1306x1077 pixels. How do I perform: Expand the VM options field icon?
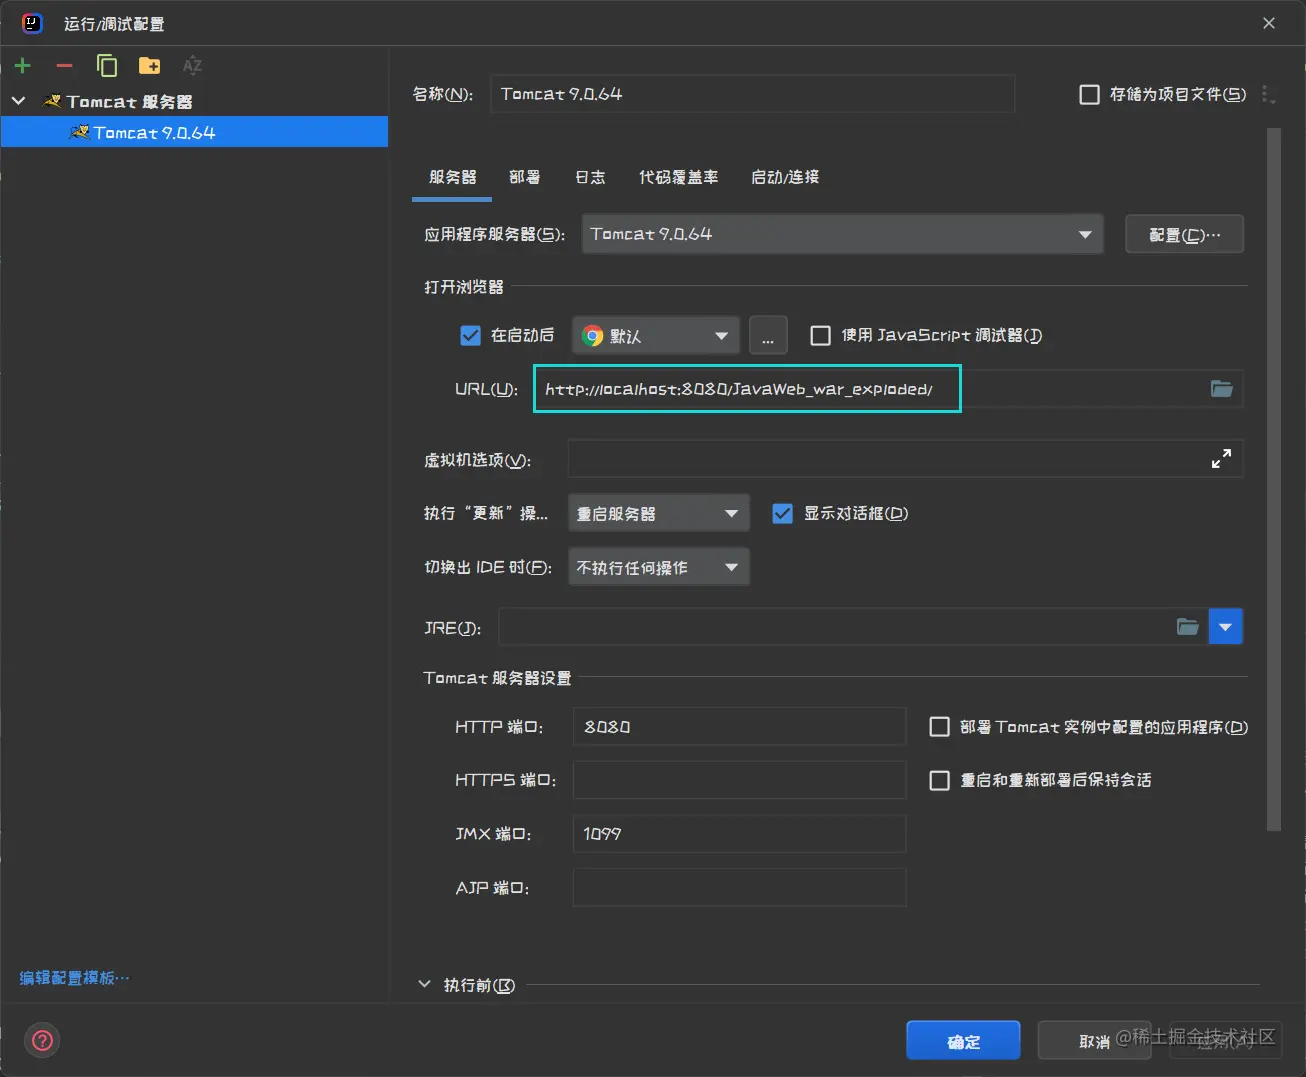pos(1221,459)
